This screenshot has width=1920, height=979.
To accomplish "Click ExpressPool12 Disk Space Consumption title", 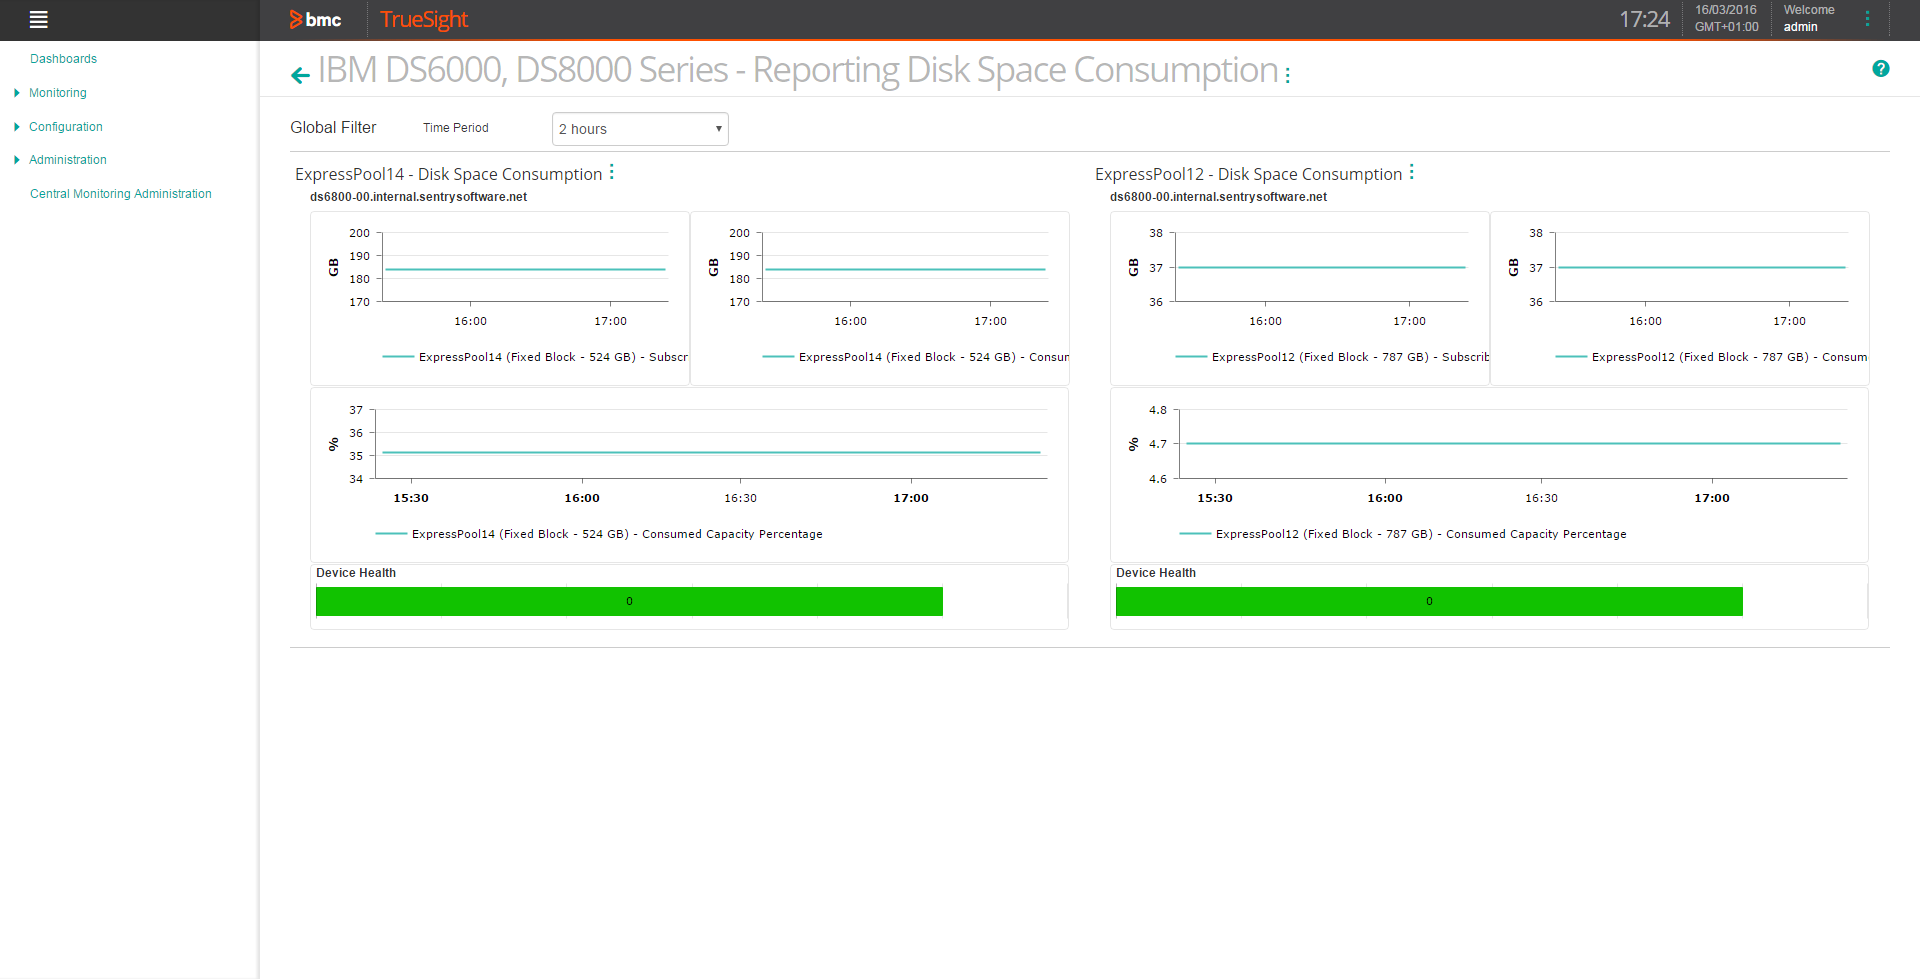I will pos(1248,174).
